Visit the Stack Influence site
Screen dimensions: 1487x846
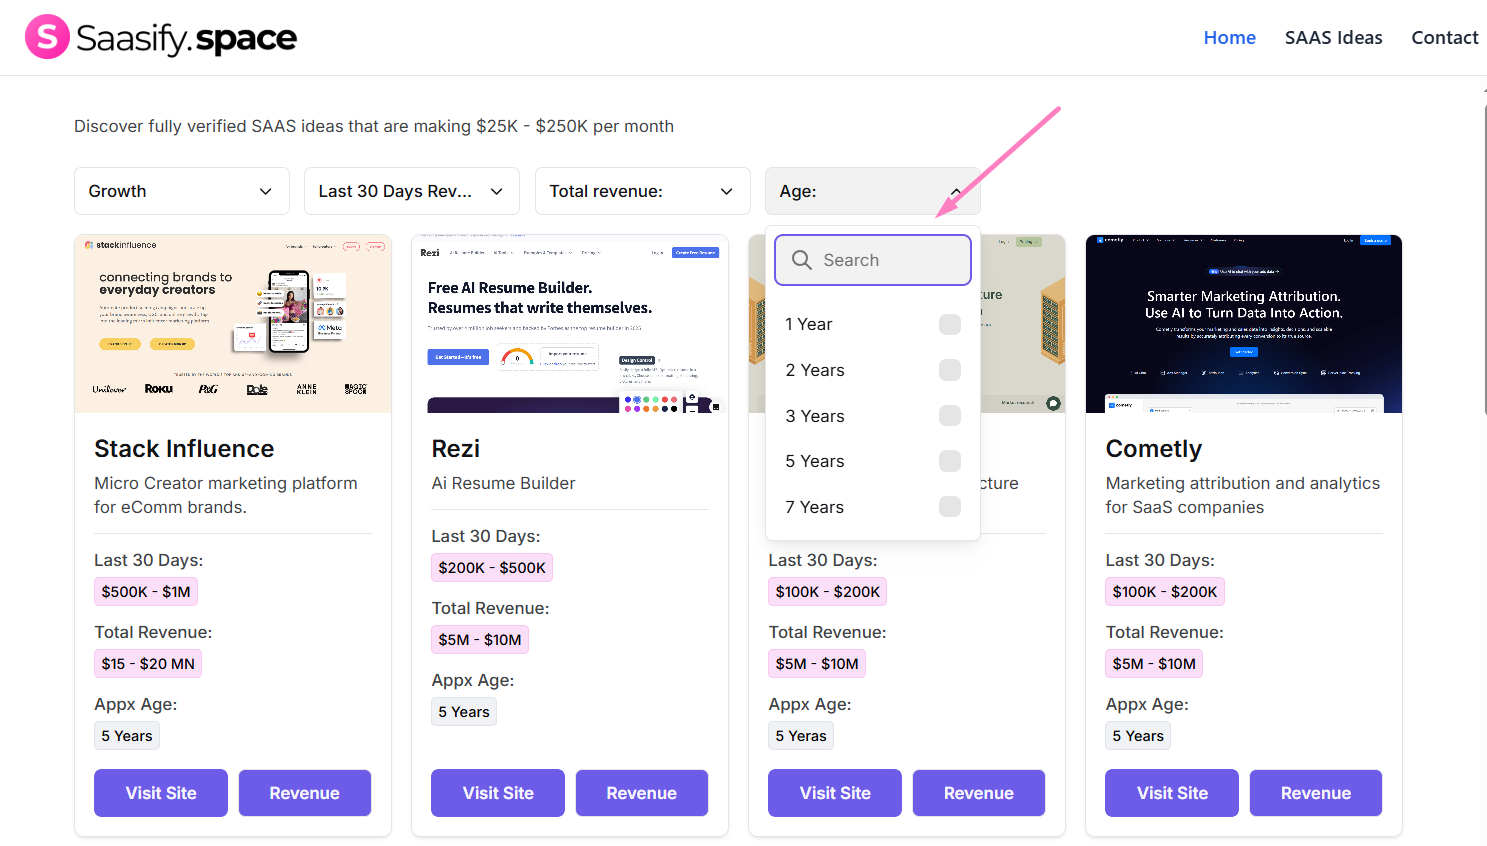pyautogui.click(x=160, y=792)
